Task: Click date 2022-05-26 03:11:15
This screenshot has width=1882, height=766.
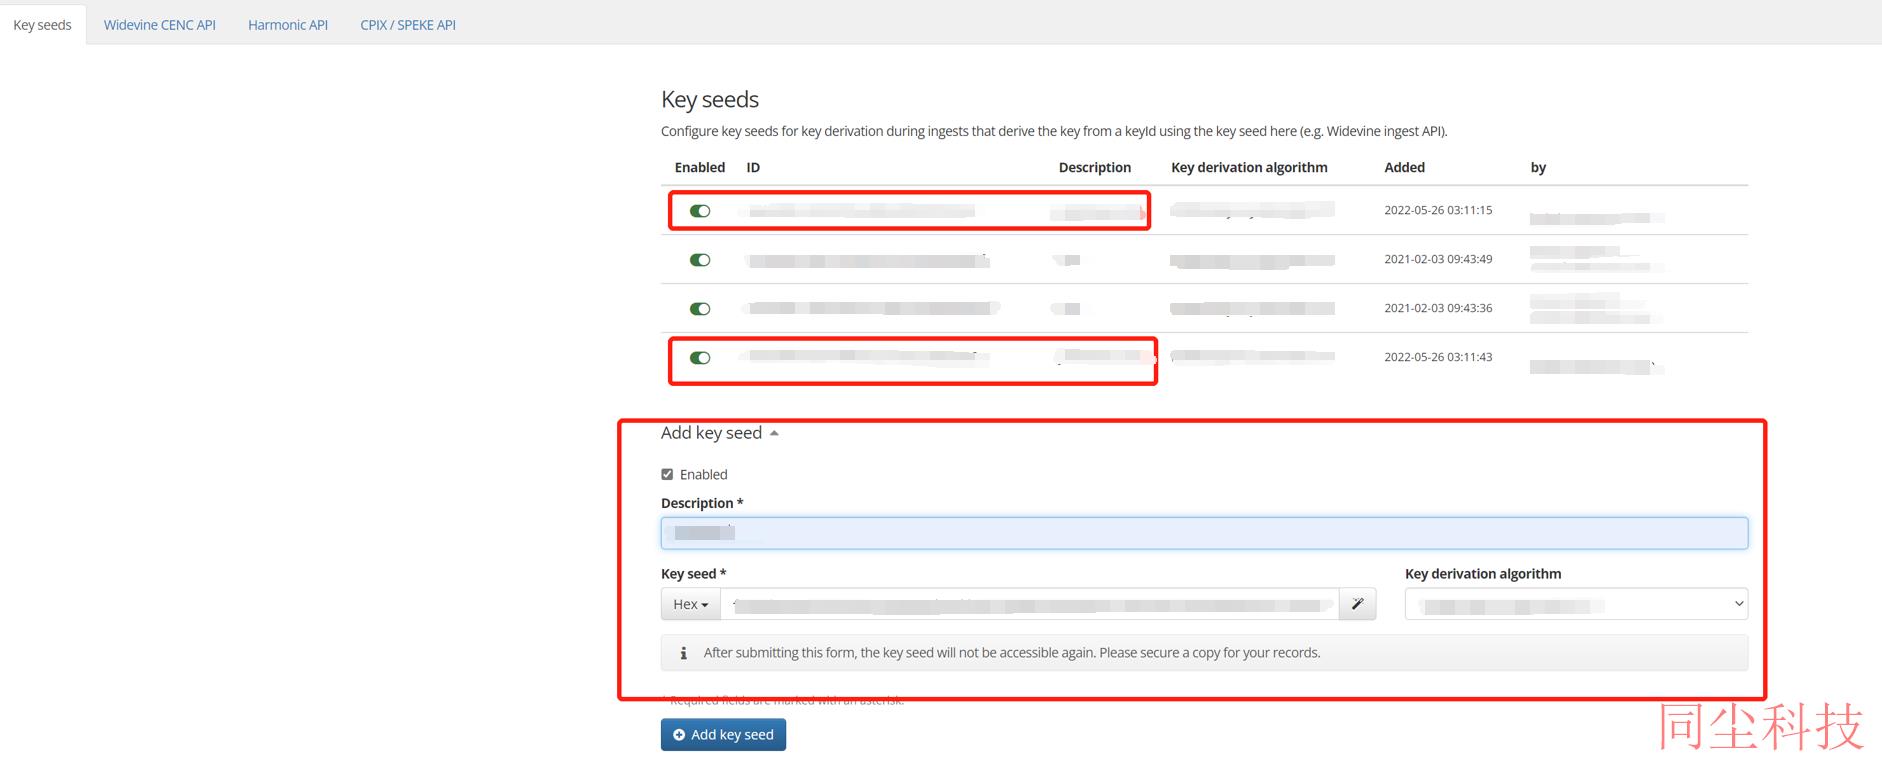Action: pyautogui.click(x=1438, y=210)
